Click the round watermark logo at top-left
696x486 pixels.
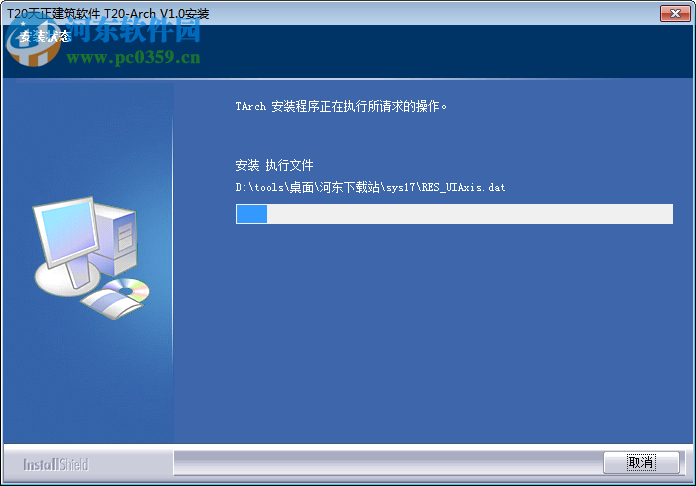[x=33, y=43]
